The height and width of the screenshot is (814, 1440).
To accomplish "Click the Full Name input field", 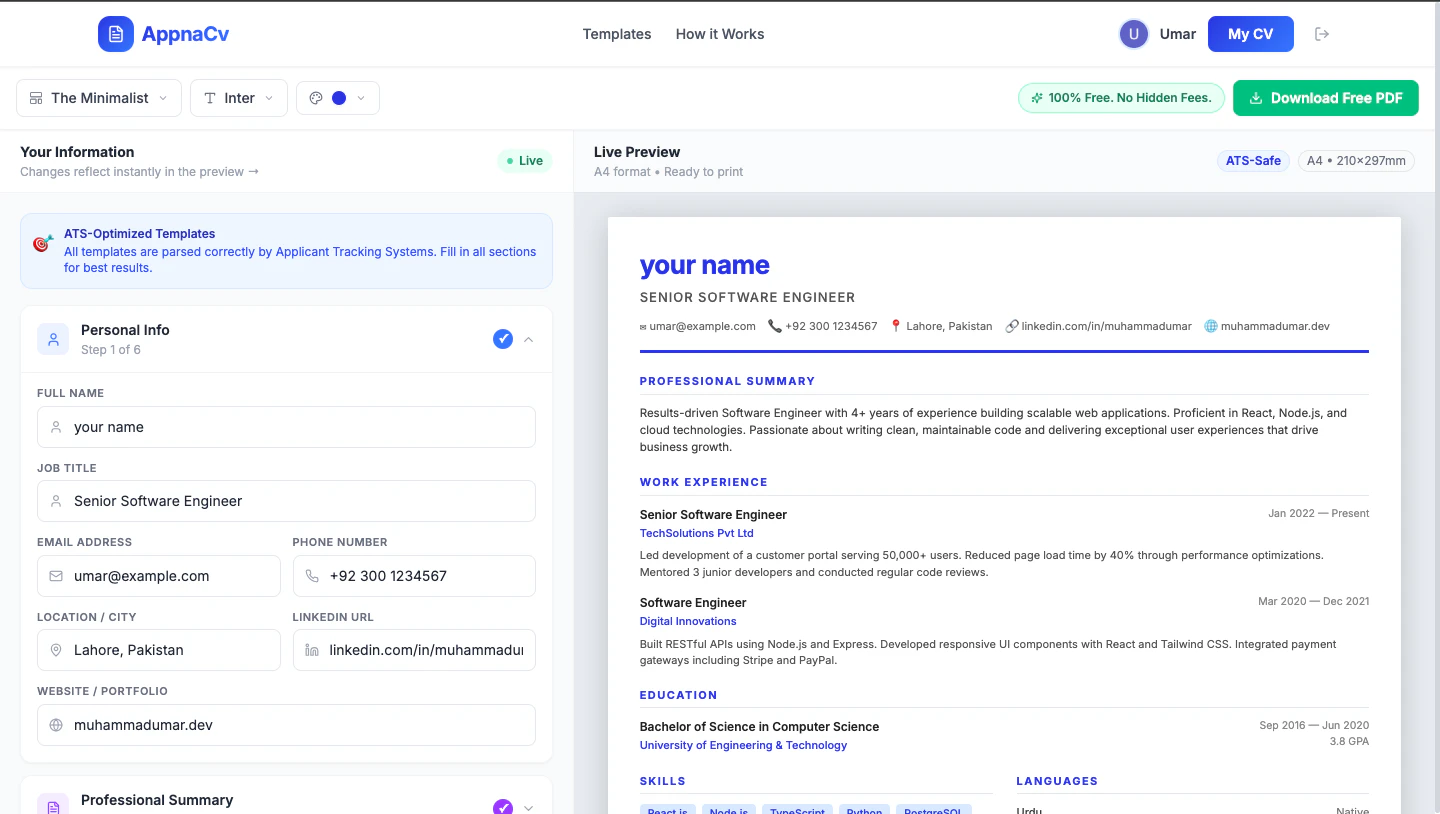I will 286,427.
